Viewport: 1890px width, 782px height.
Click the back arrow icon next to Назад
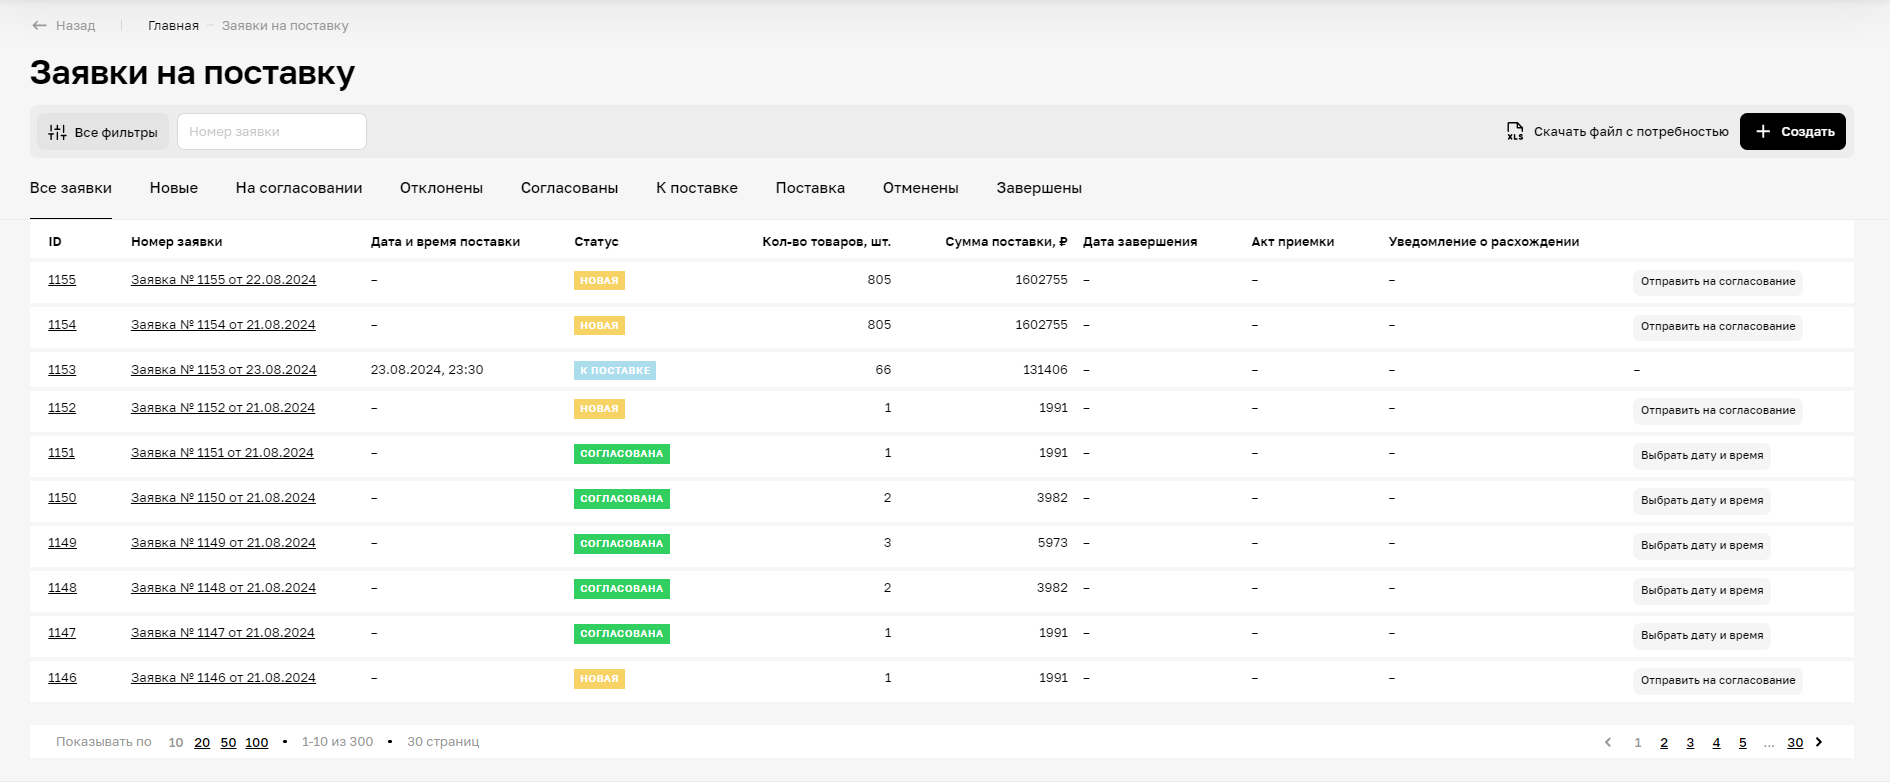[x=39, y=25]
